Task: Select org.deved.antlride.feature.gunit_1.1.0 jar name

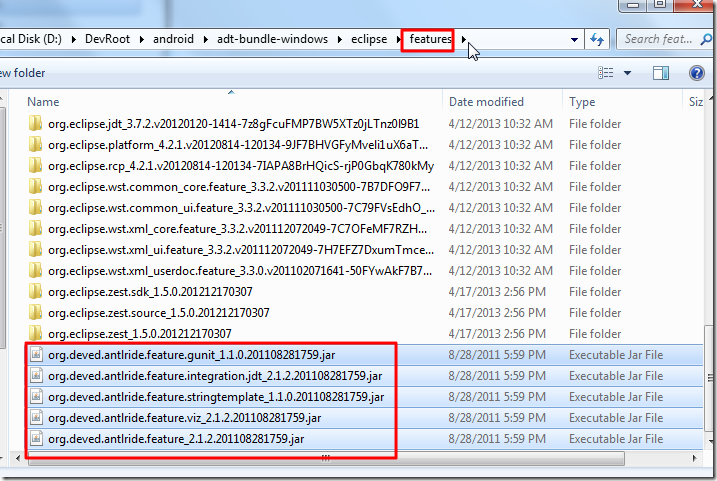Action: 192,355
